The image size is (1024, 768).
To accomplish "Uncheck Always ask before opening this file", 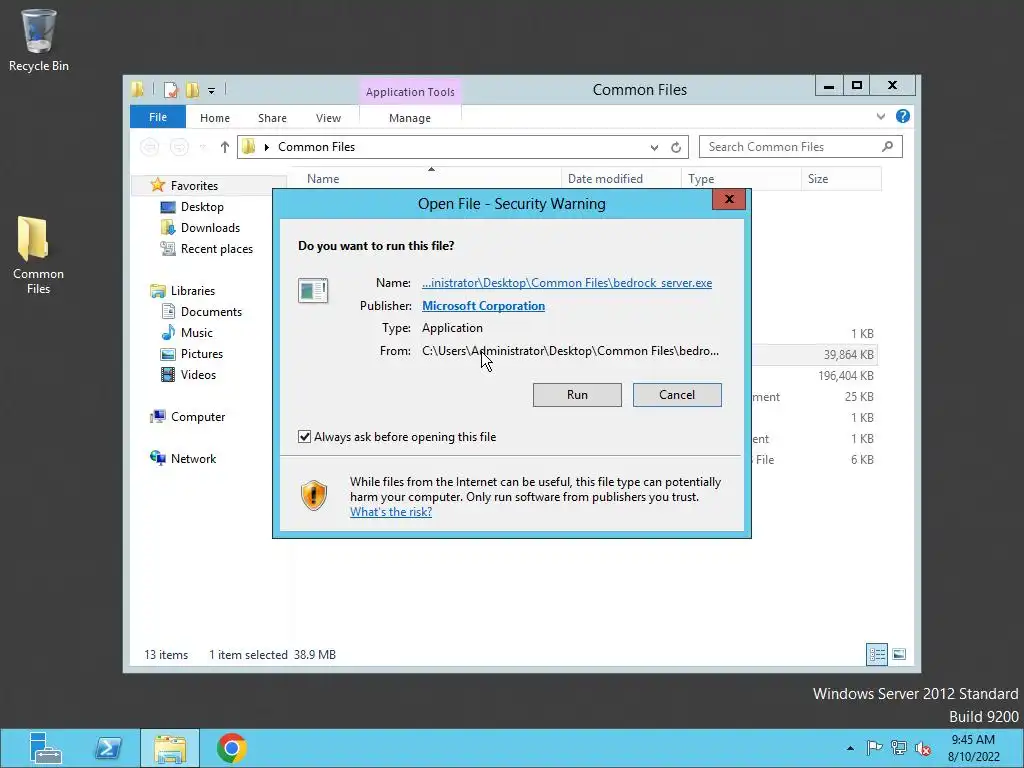I will pos(304,437).
